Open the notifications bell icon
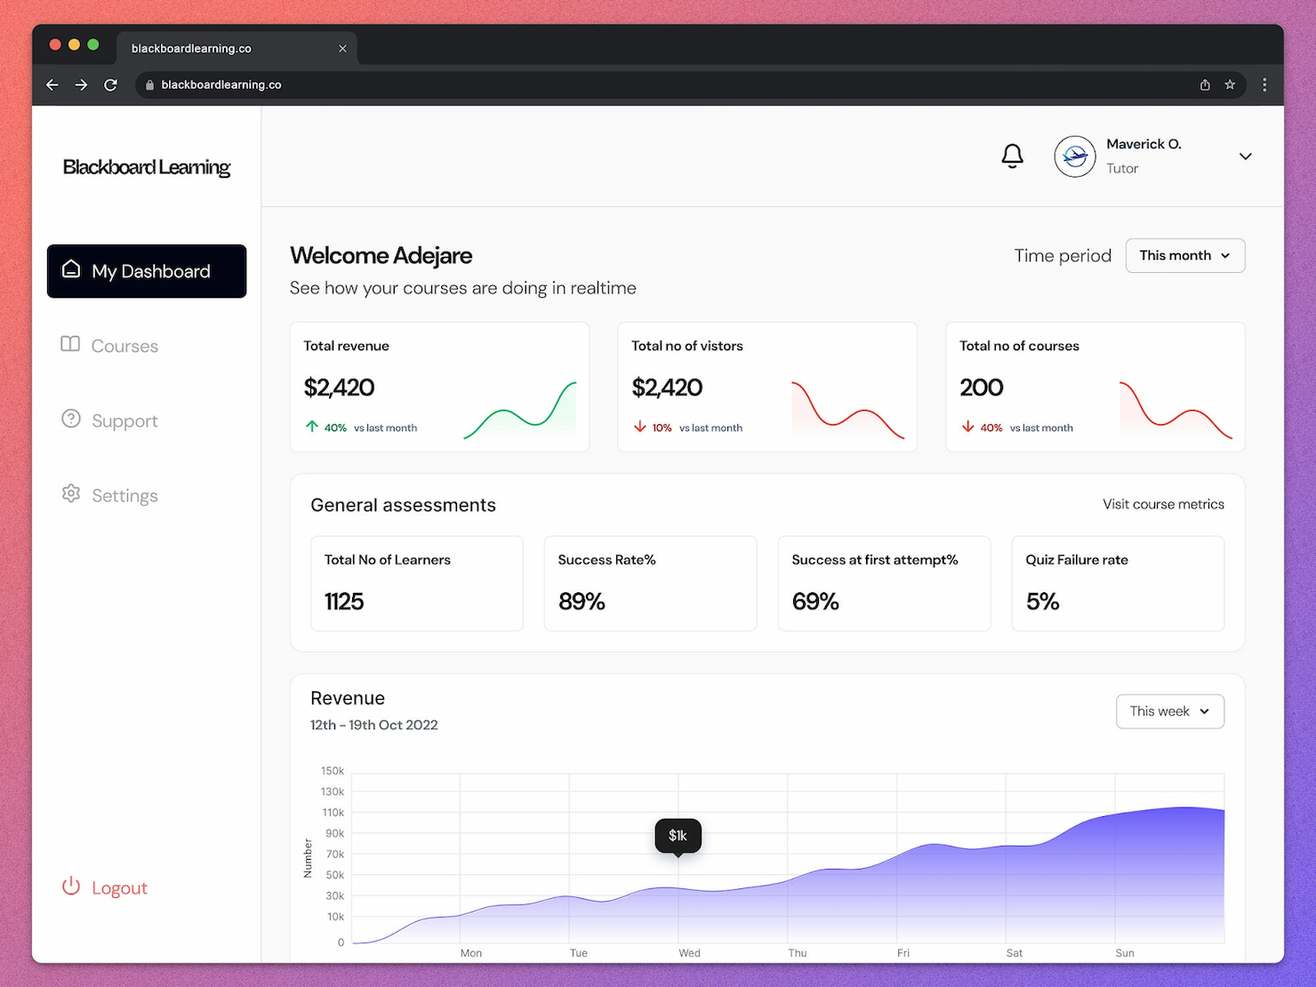1316x987 pixels. [x=1012, y=156]
